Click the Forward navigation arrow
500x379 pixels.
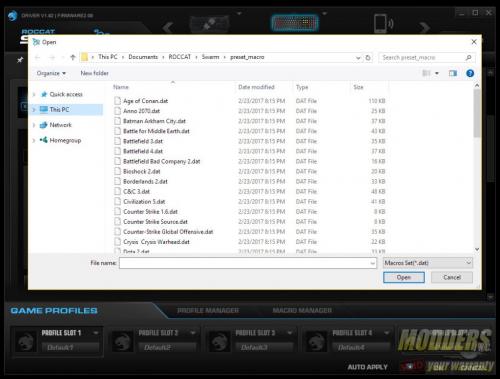(x=52, y=57)
